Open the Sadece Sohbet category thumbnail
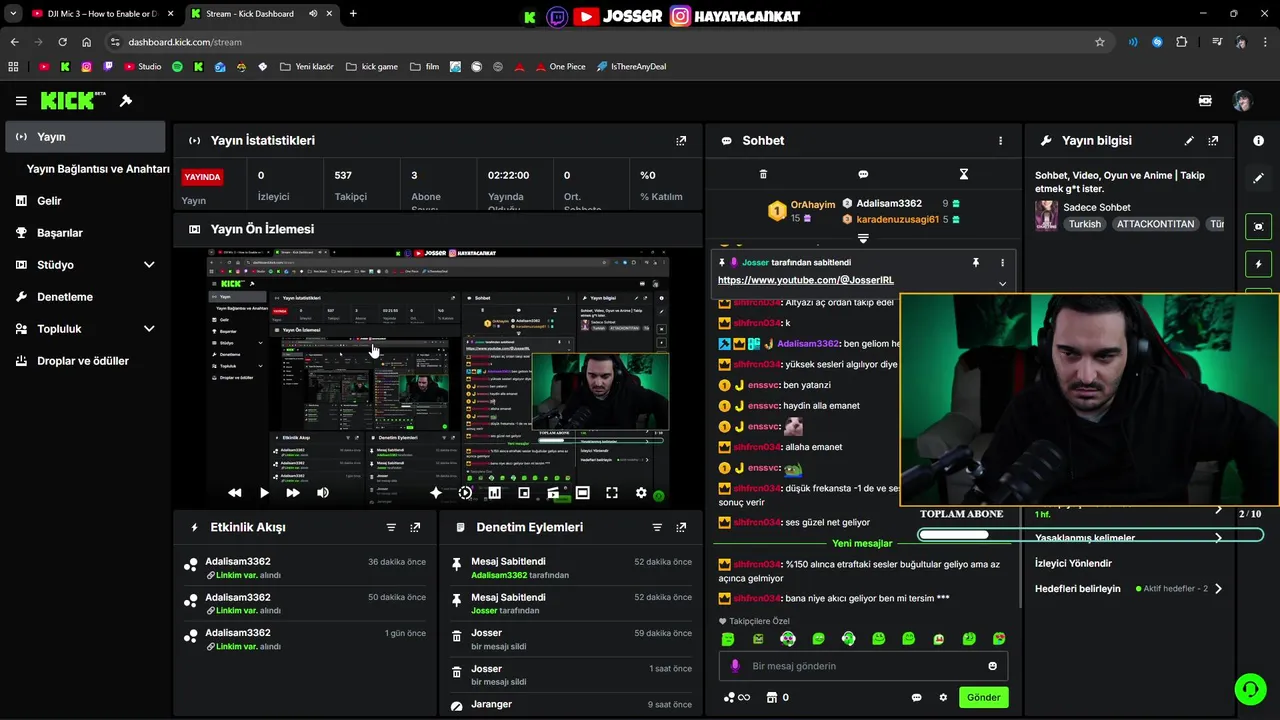The width and height of the screenshot is (1280, 720). [1046, 215]
